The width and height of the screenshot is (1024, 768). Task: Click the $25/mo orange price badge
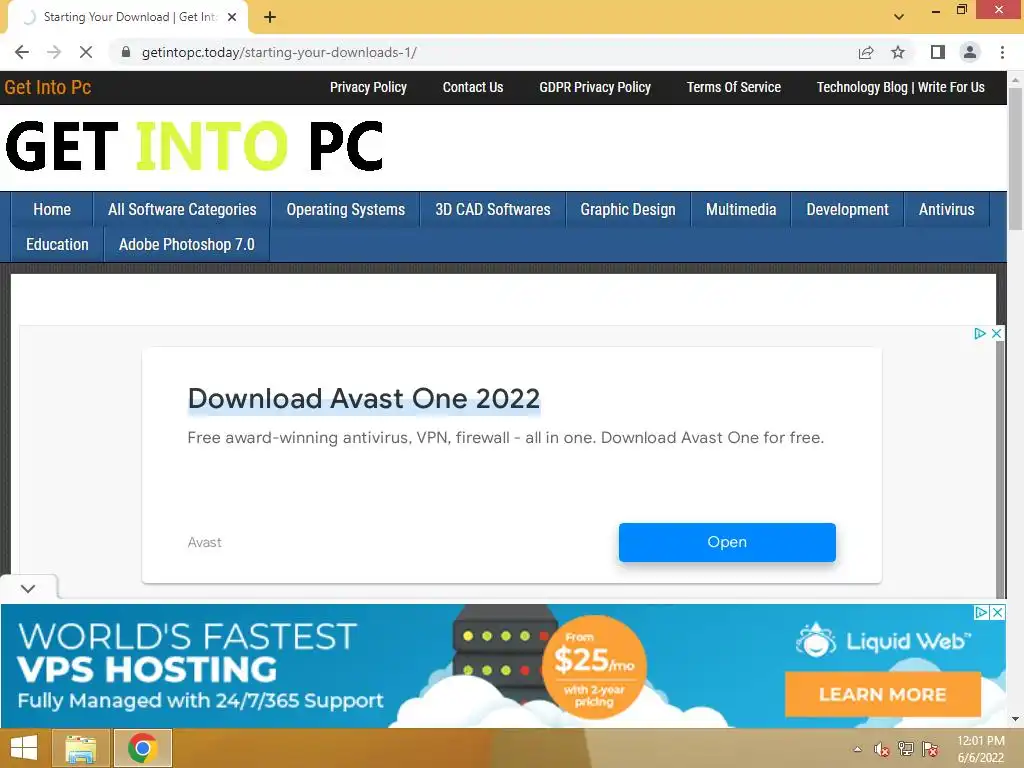594,667
